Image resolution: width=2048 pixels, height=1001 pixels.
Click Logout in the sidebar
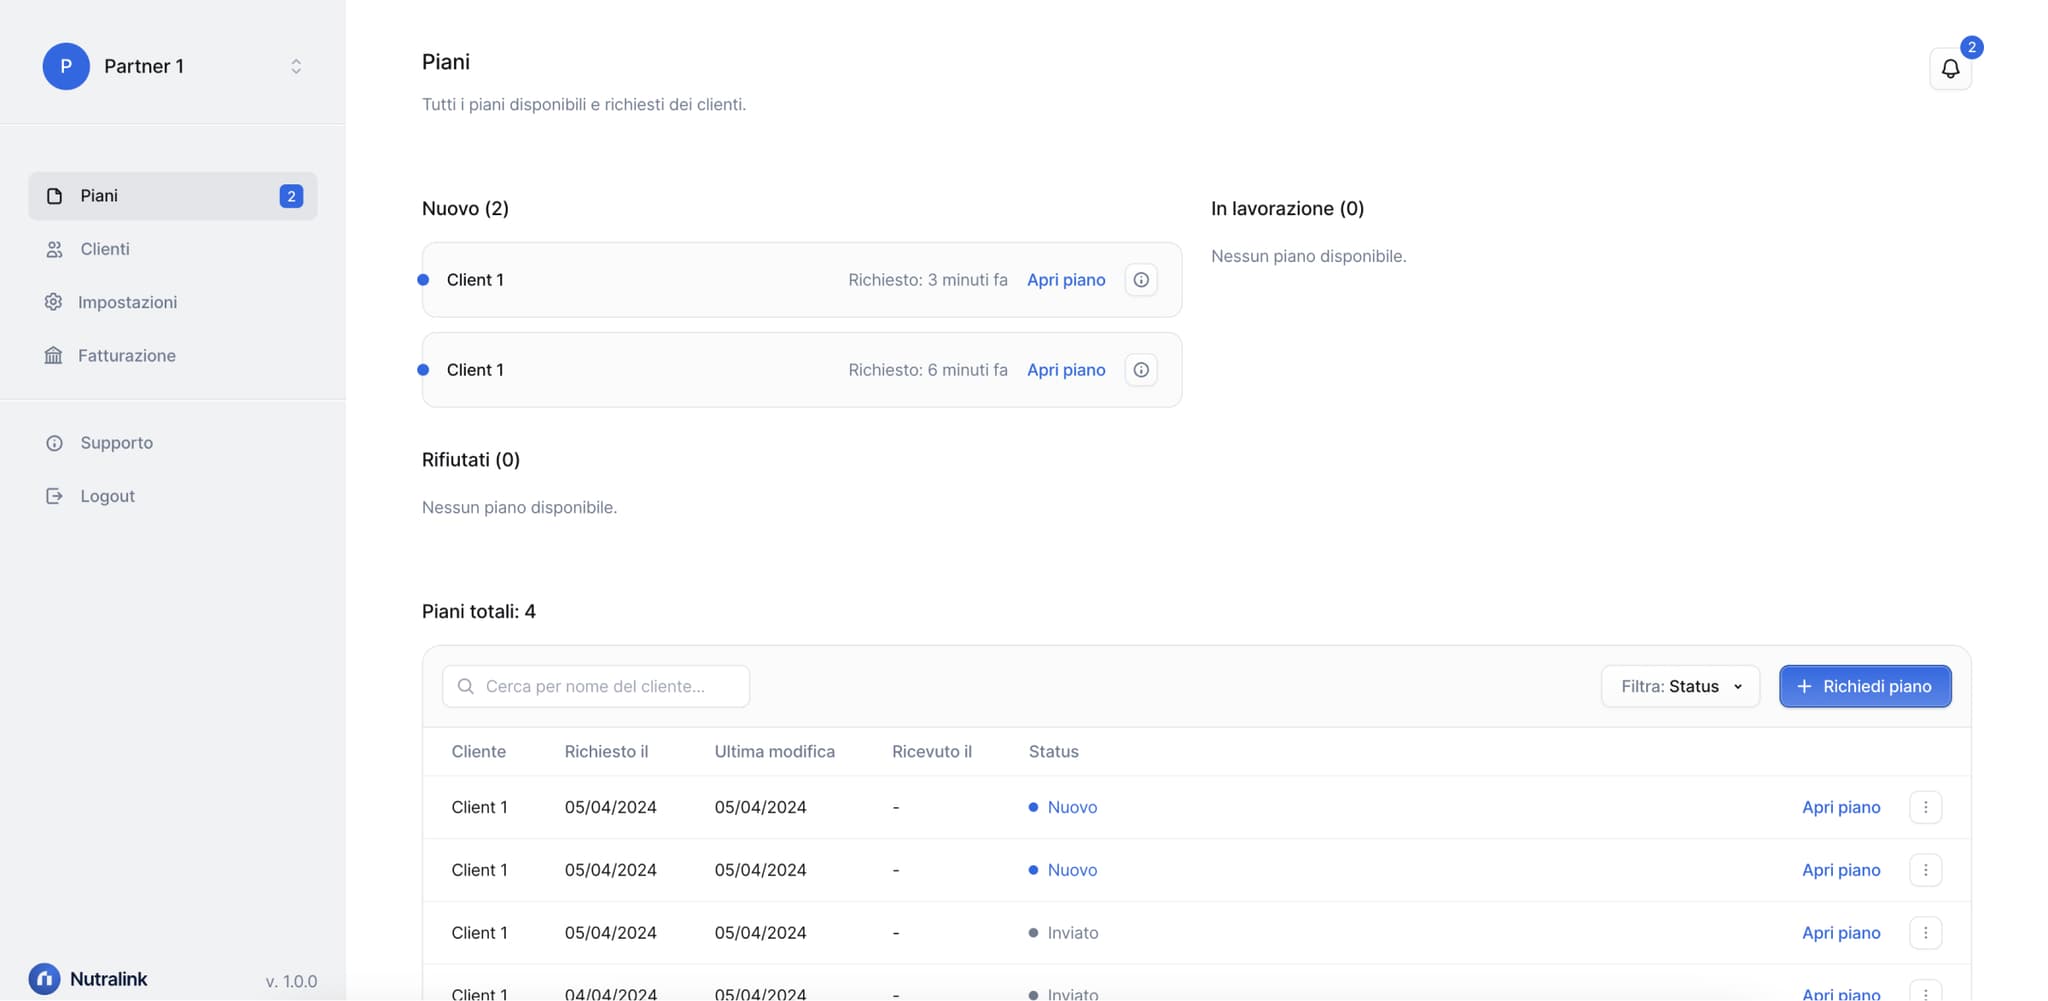pyautogui.click(x=107, y=496)
